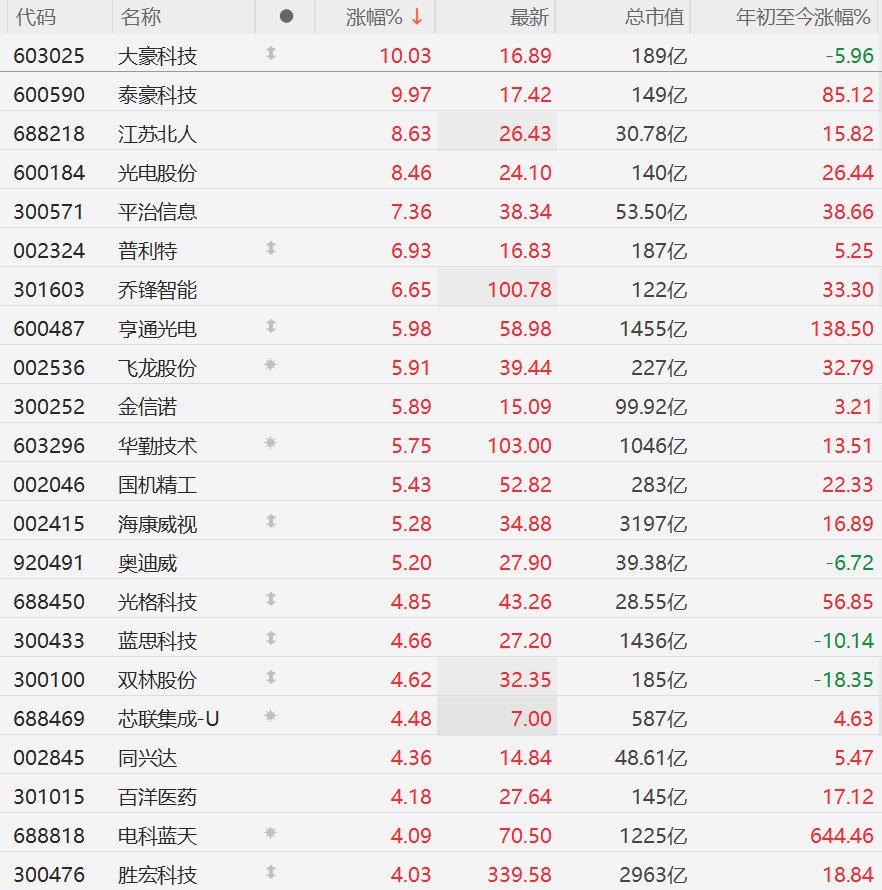
Task: Click the 名称 column header
Action: coord(140,17)
